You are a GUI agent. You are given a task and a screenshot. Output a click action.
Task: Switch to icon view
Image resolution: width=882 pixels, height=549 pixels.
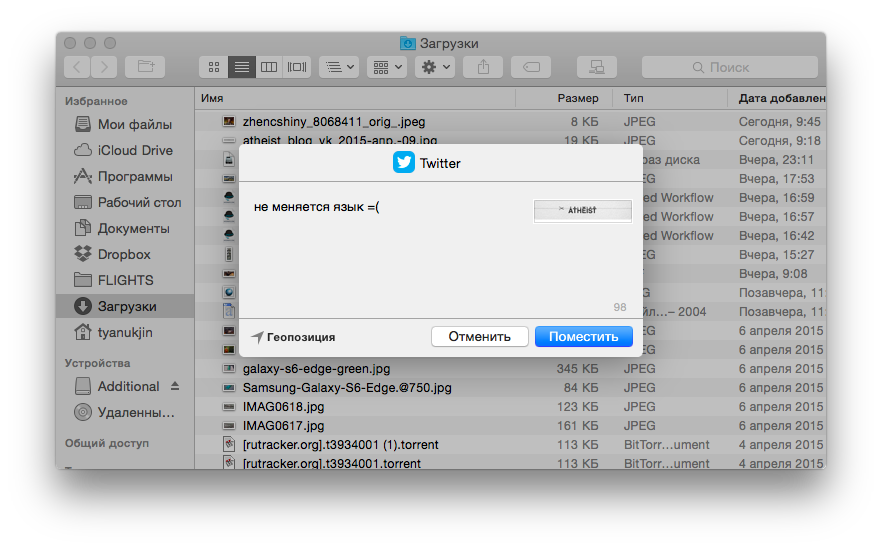point(214,67)
